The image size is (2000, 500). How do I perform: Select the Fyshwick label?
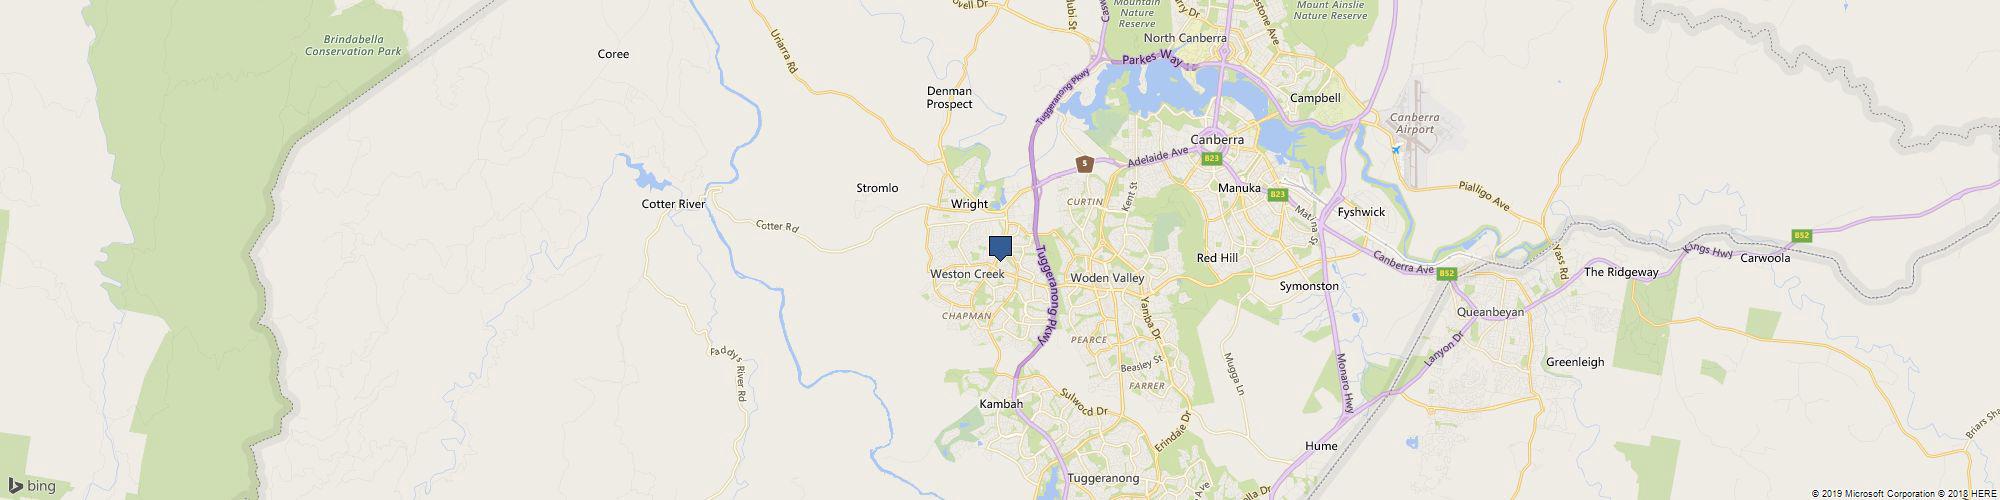[1361, 212]
